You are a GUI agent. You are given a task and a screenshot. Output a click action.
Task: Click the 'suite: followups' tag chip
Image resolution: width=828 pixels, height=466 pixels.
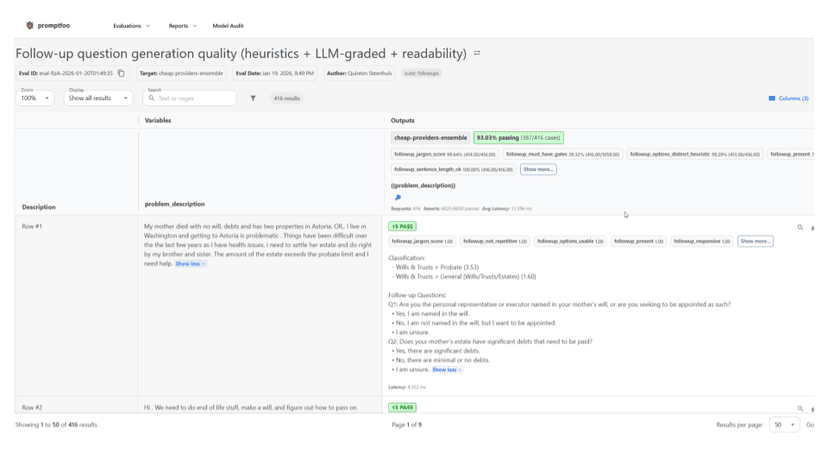point(422,73)
